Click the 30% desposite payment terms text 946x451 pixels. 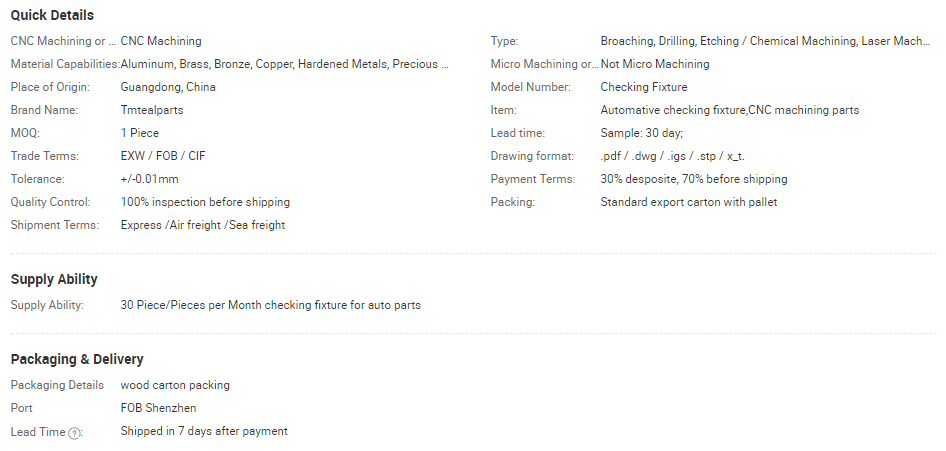pos(694,179)
